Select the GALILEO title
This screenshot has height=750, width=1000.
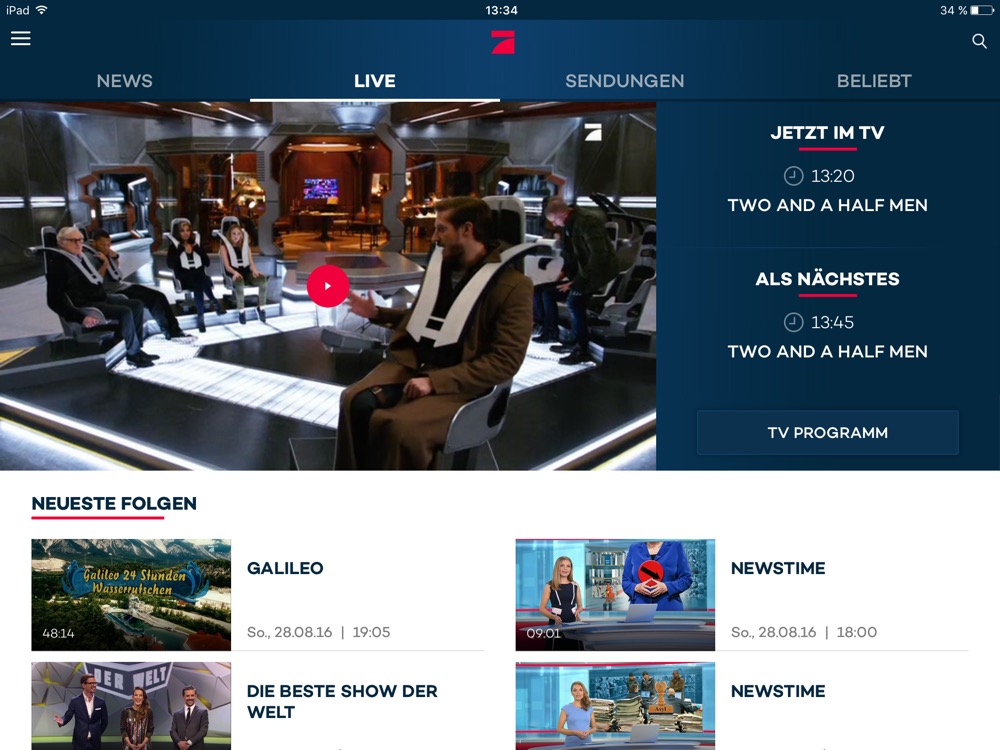pyautogui.click(x=285, y=568)
